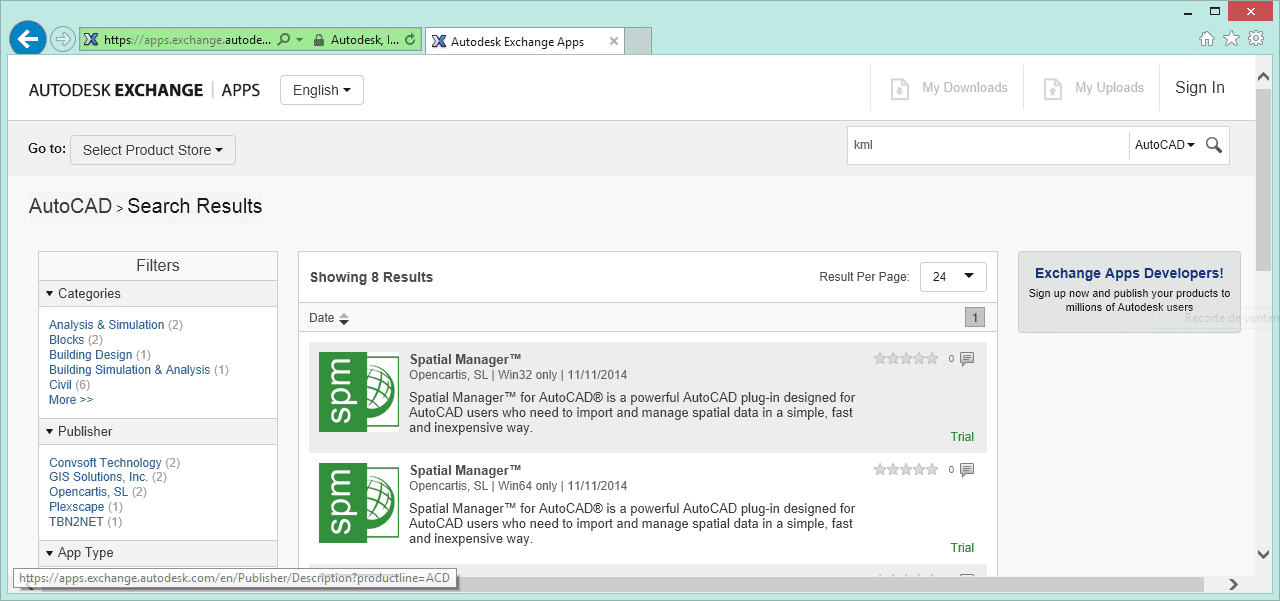Screen dimensions: 1280x601
Task: Open My Uploads
Action: tap(1093, 88)
